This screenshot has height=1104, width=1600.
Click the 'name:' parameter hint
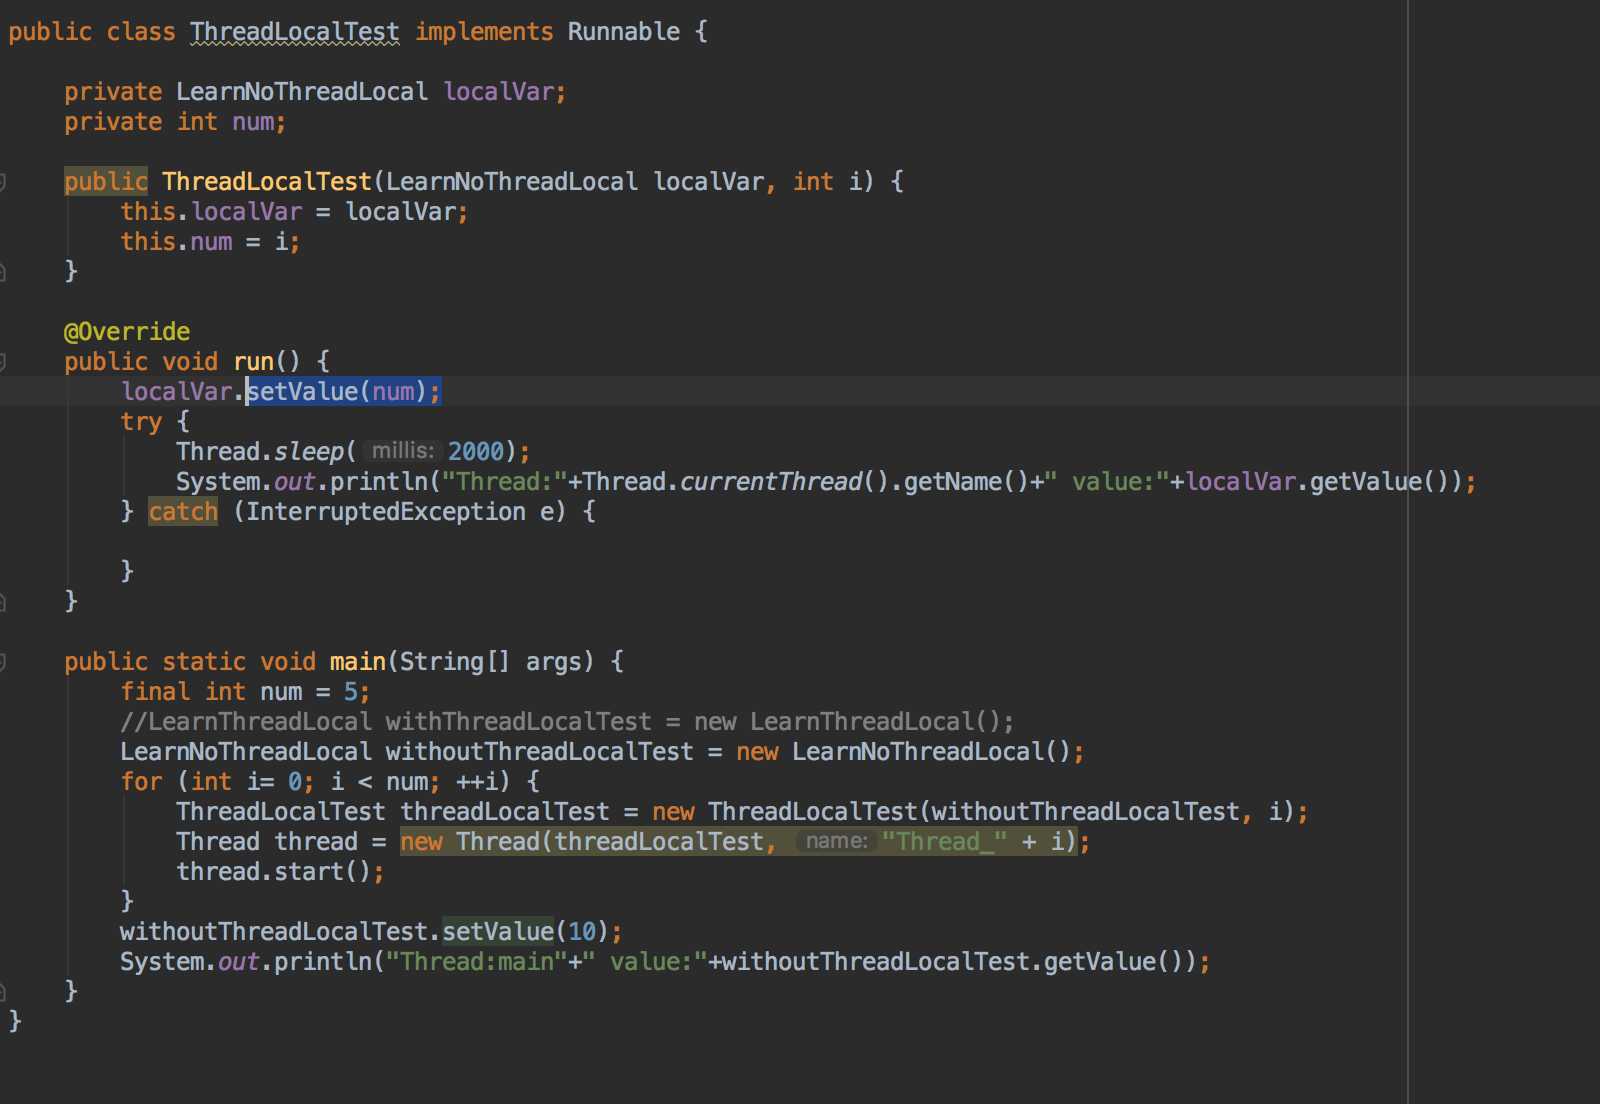[x=836, y=842]
